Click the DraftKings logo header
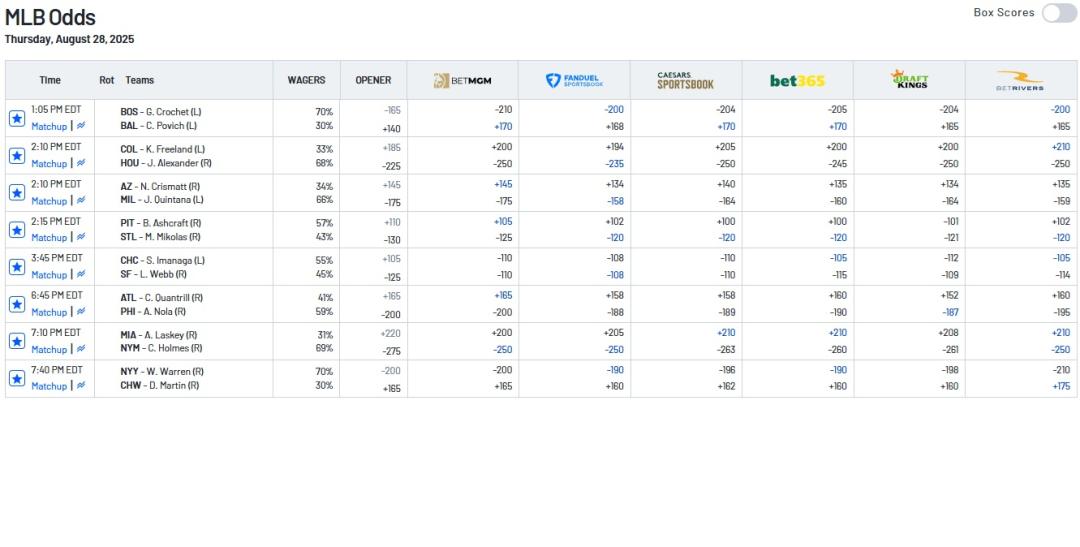 pyautogui.click(x=909, y=80)
